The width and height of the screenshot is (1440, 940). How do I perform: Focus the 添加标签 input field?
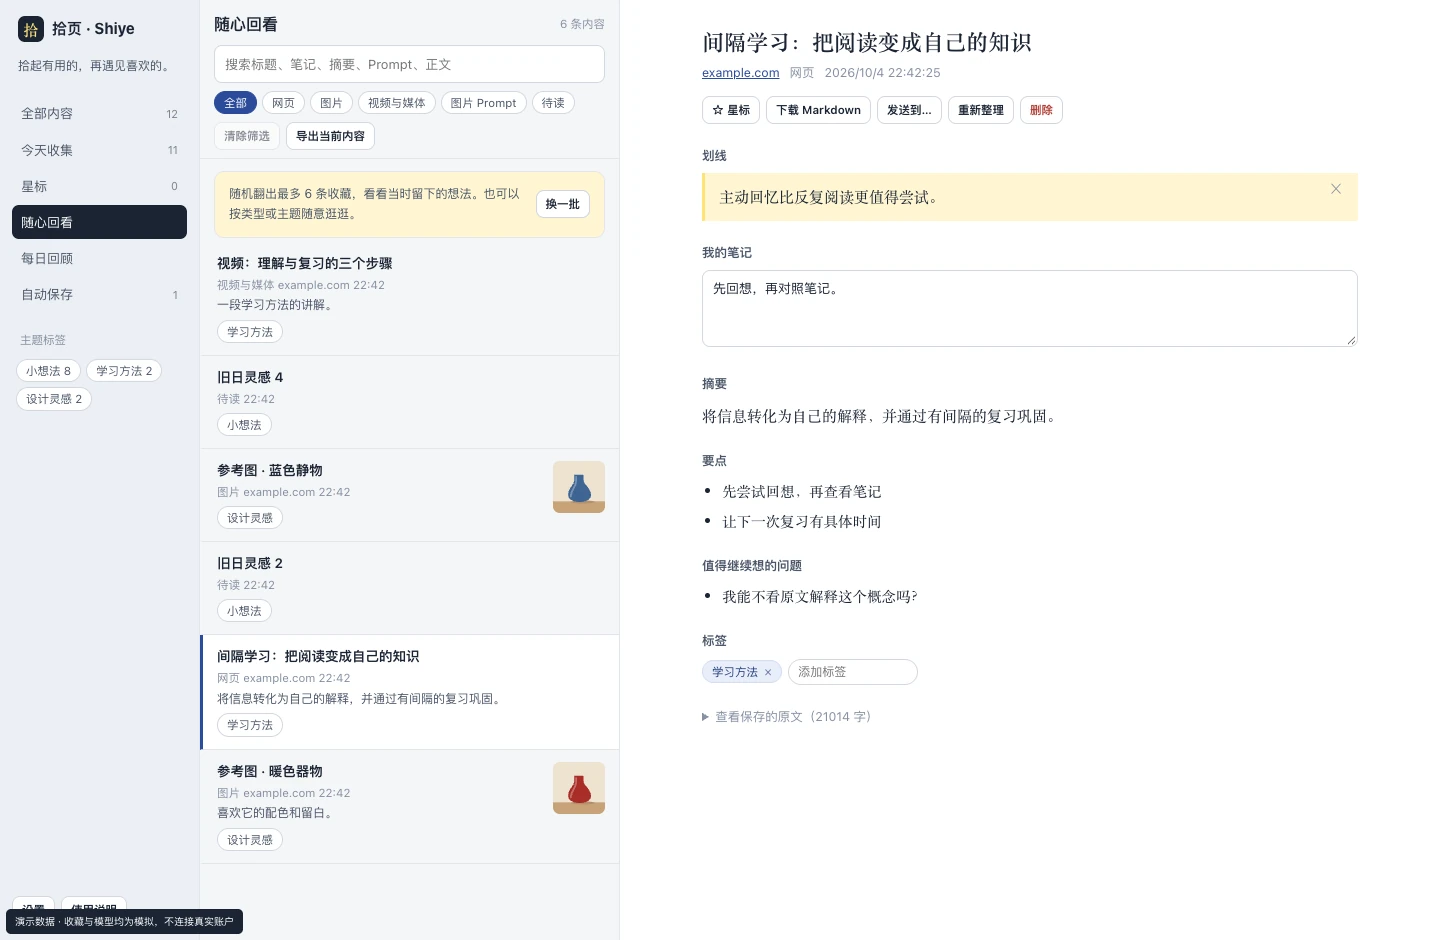coord(853,672)
